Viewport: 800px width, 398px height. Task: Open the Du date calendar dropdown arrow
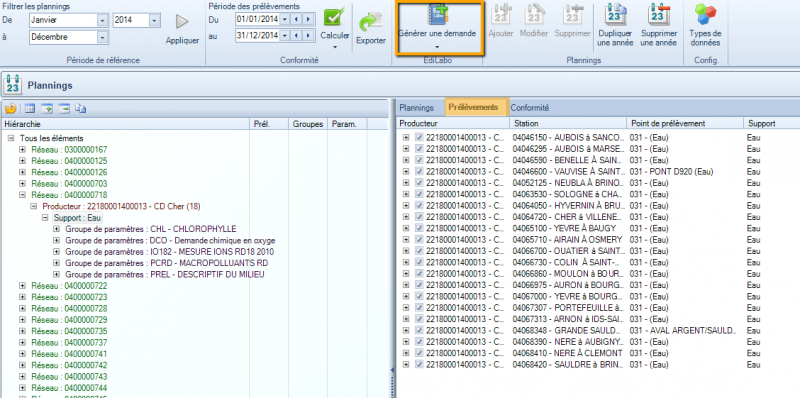[285, 20]
